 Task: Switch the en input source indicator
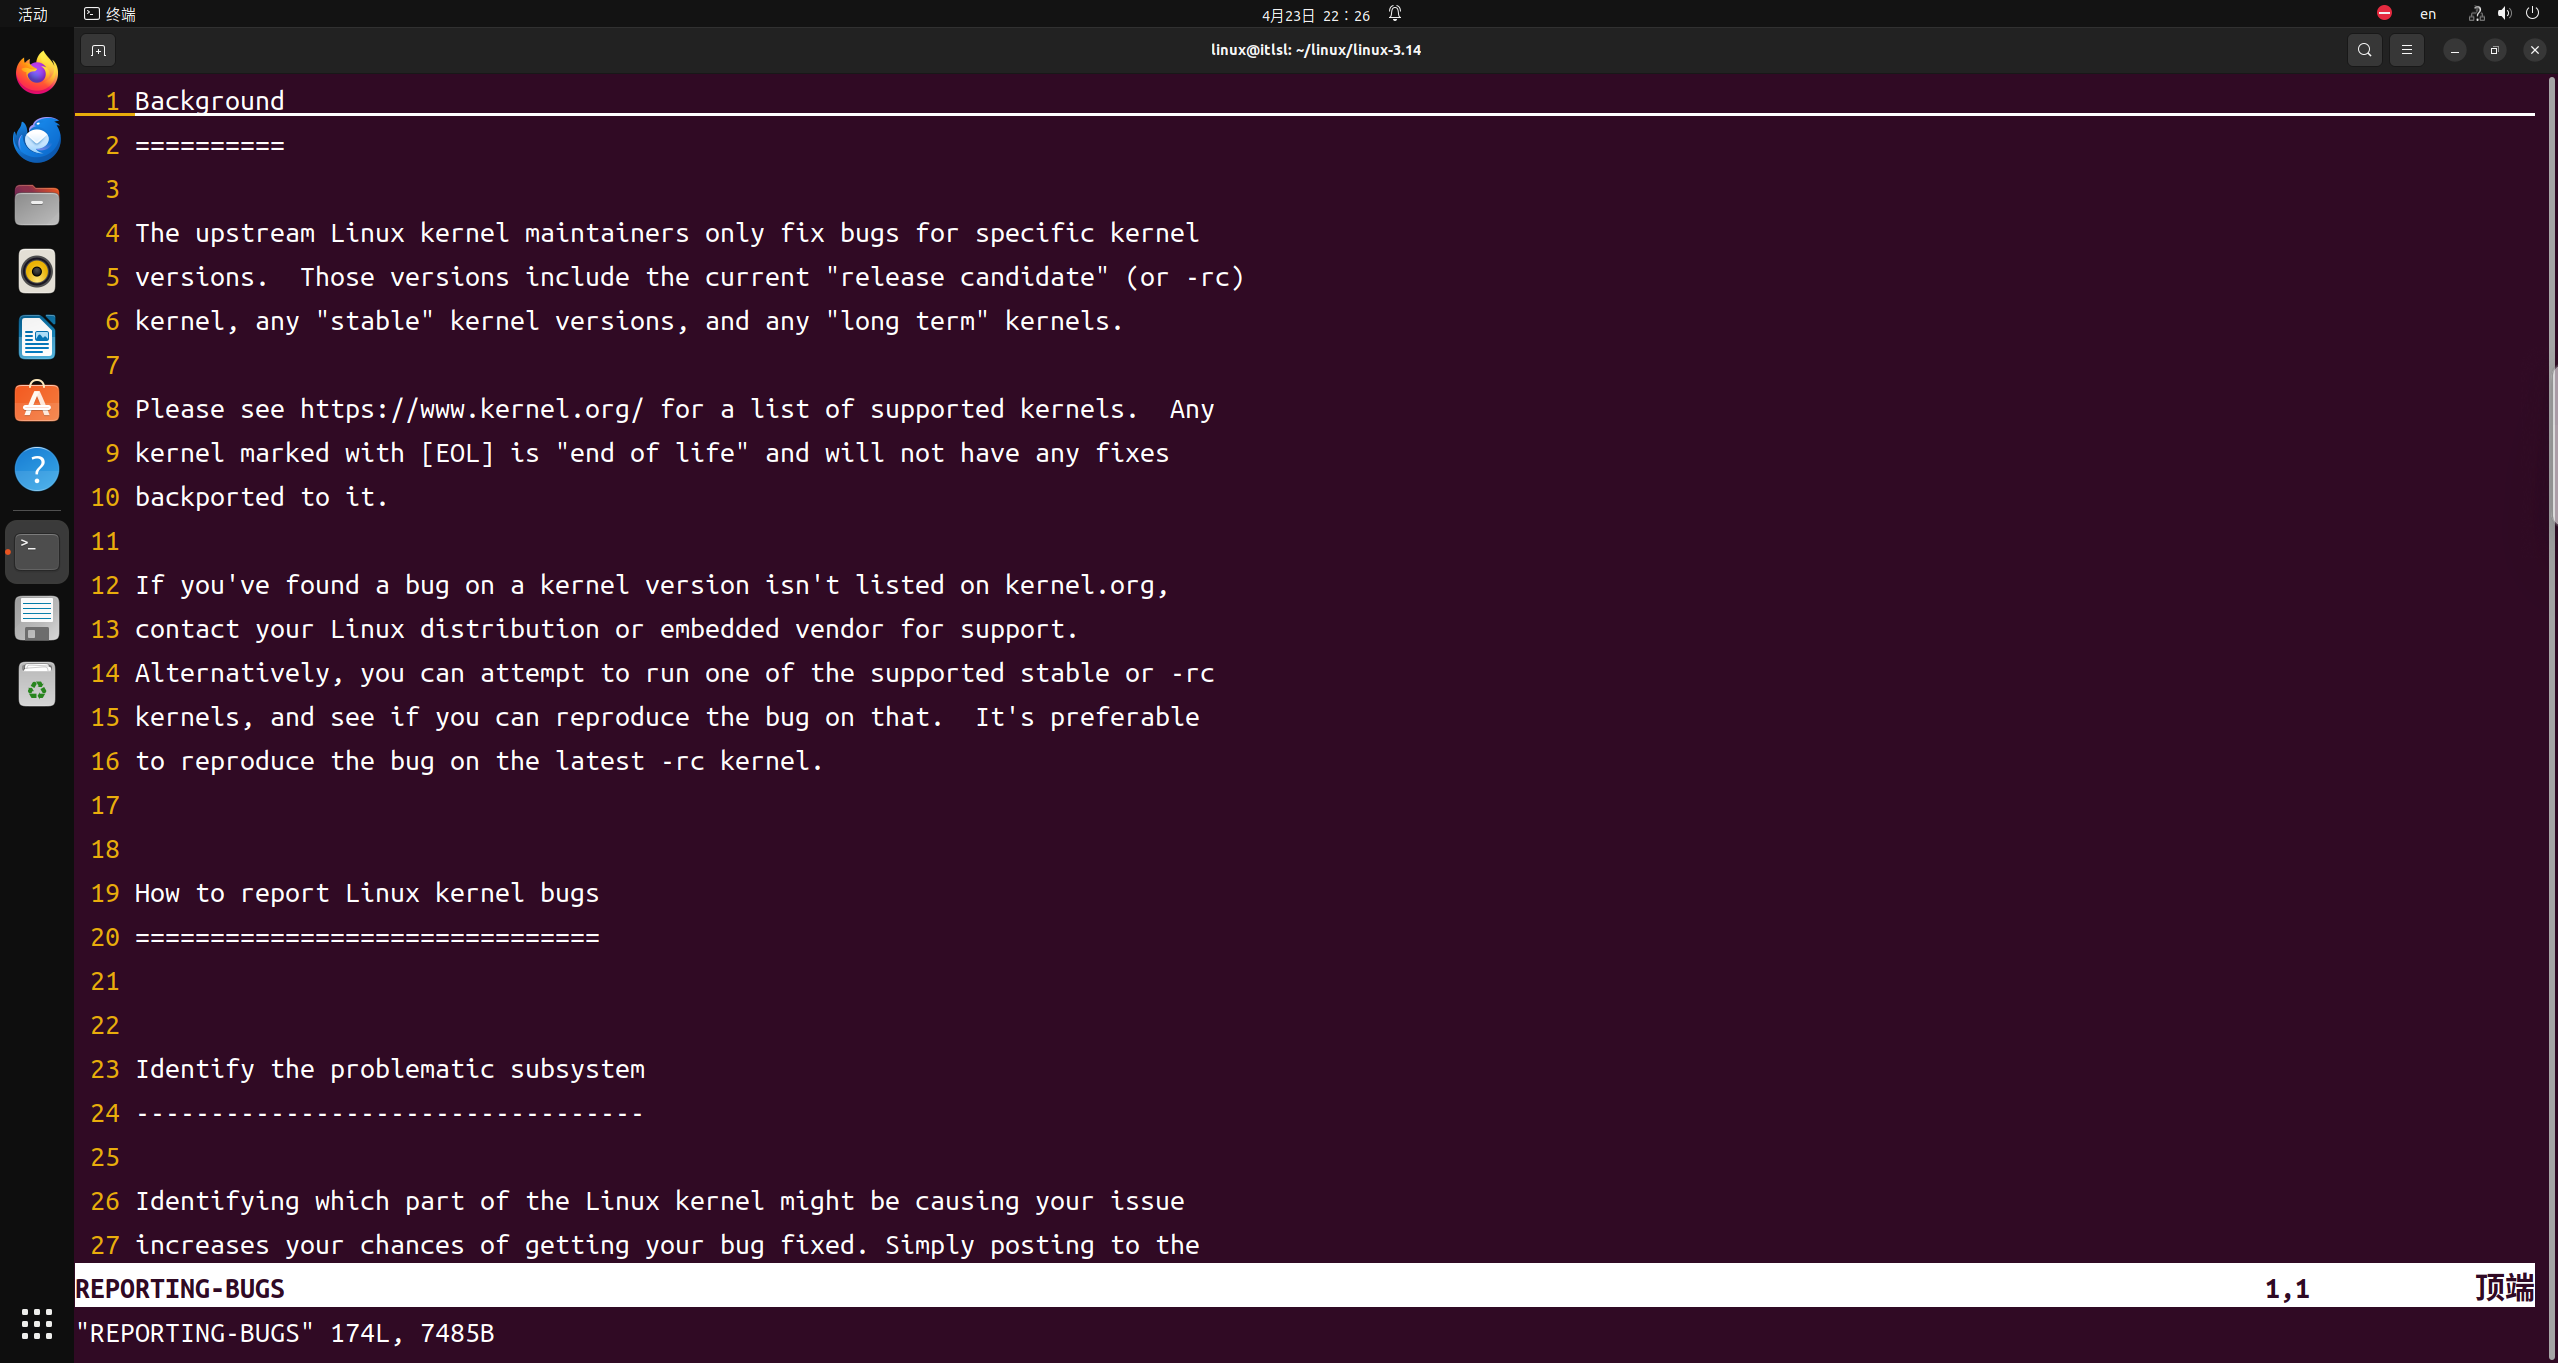point(2427,14)
